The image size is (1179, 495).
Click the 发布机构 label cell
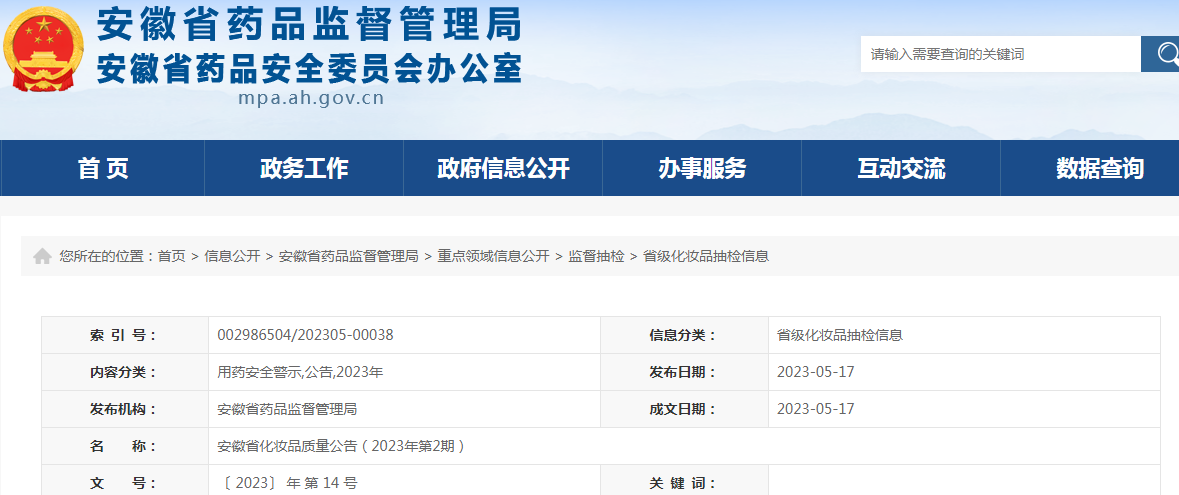click(125, 409)
